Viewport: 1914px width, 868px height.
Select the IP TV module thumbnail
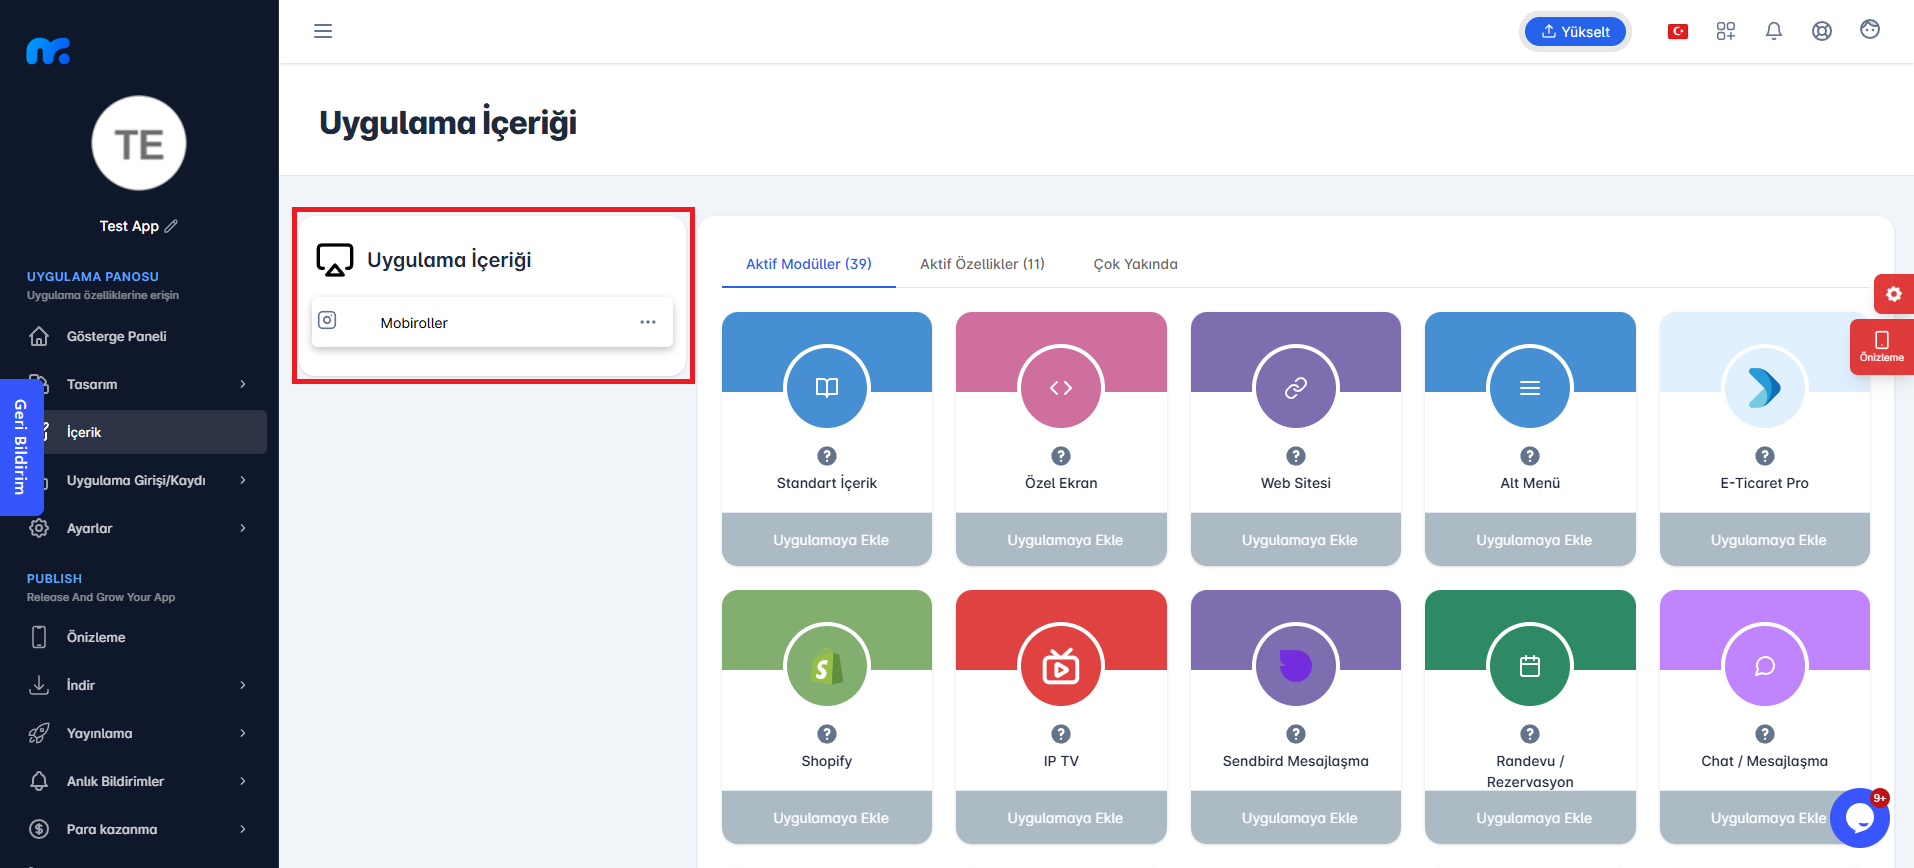click(x=1061, y=666)
